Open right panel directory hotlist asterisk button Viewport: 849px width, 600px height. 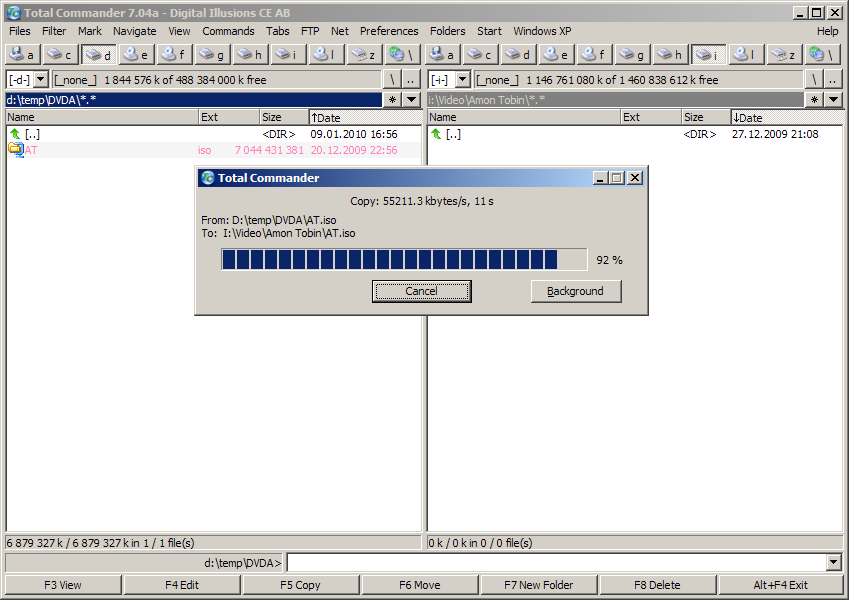pyautogui.click(x=814, y=100)
